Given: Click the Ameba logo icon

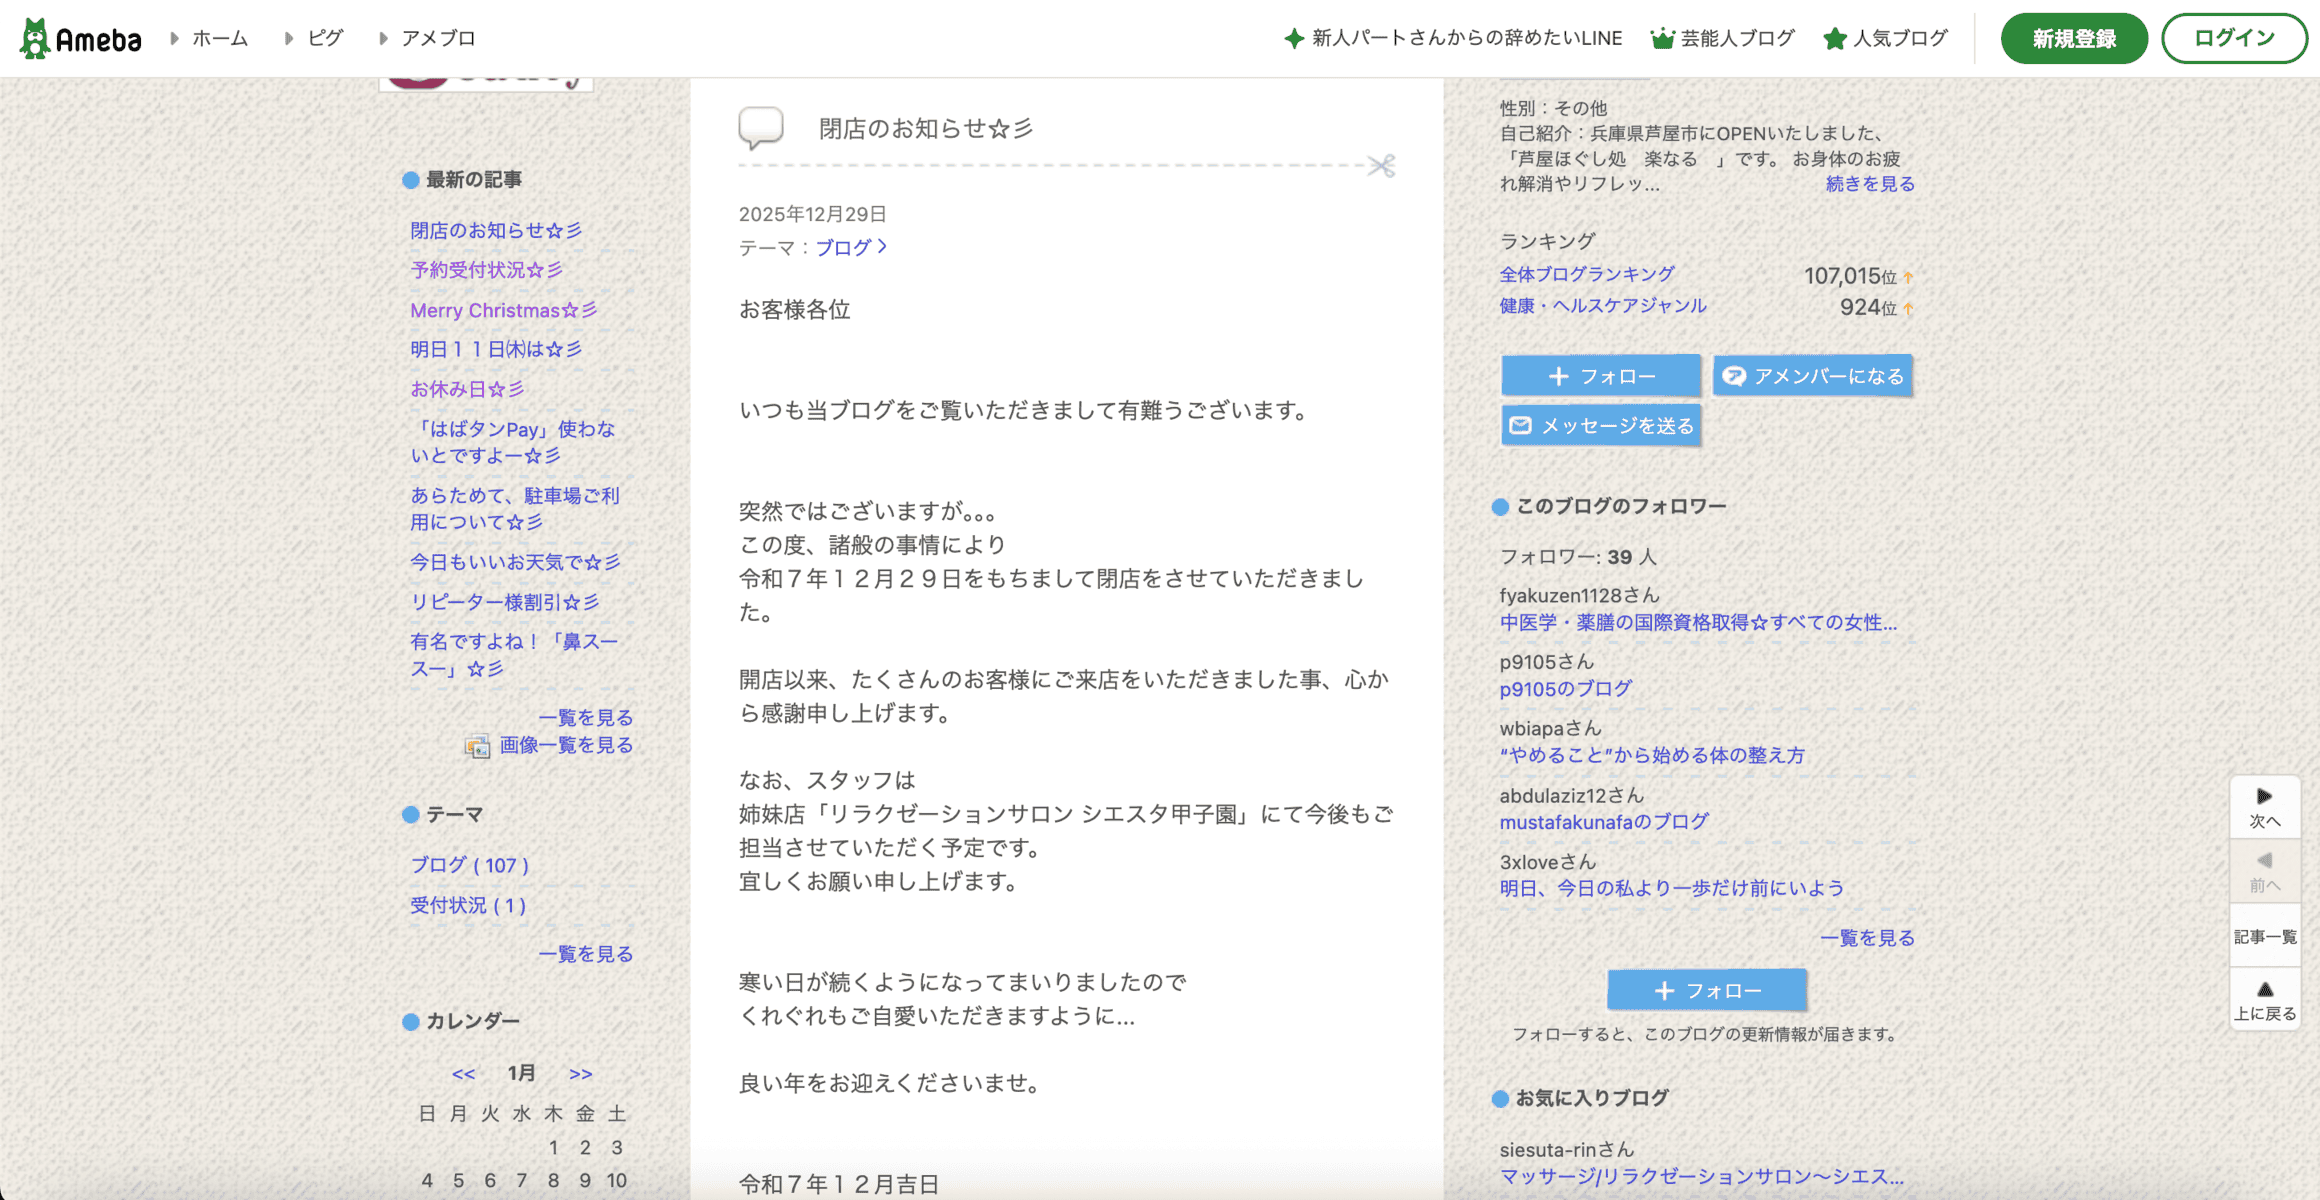Looking at the screenshot, I should tap(35, 38).
